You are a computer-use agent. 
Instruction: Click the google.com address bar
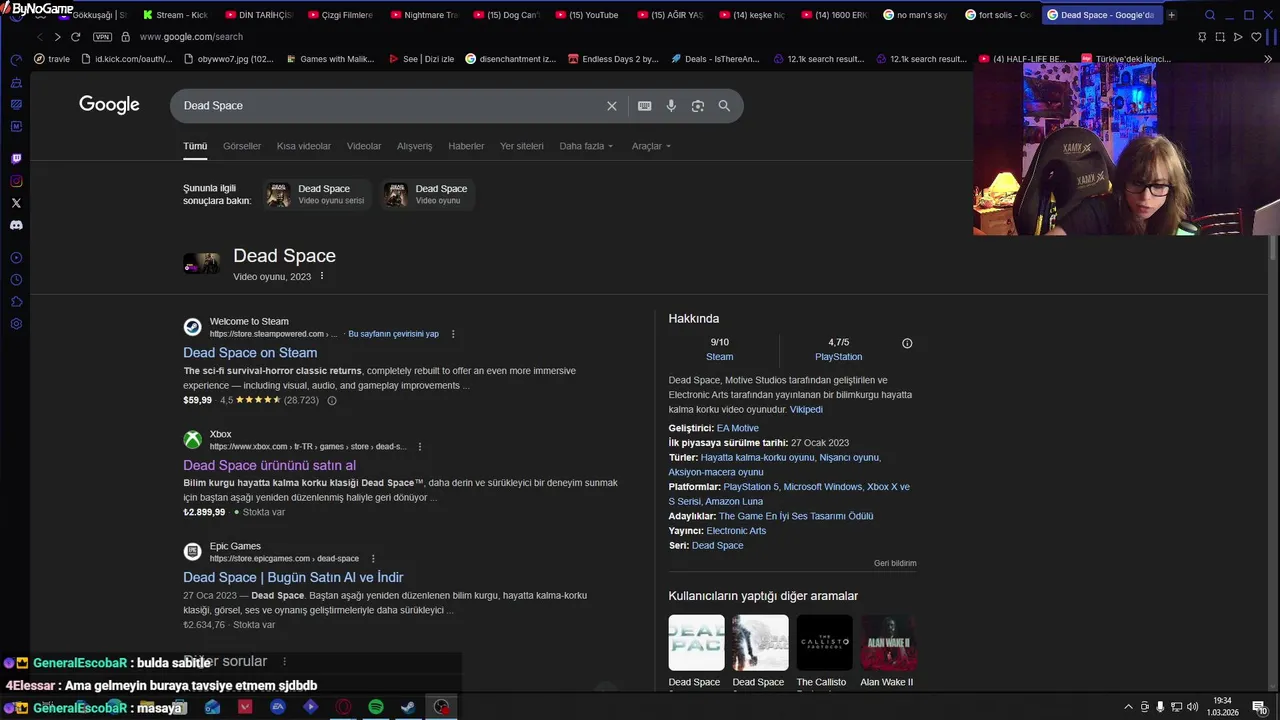tap(191, 37)
